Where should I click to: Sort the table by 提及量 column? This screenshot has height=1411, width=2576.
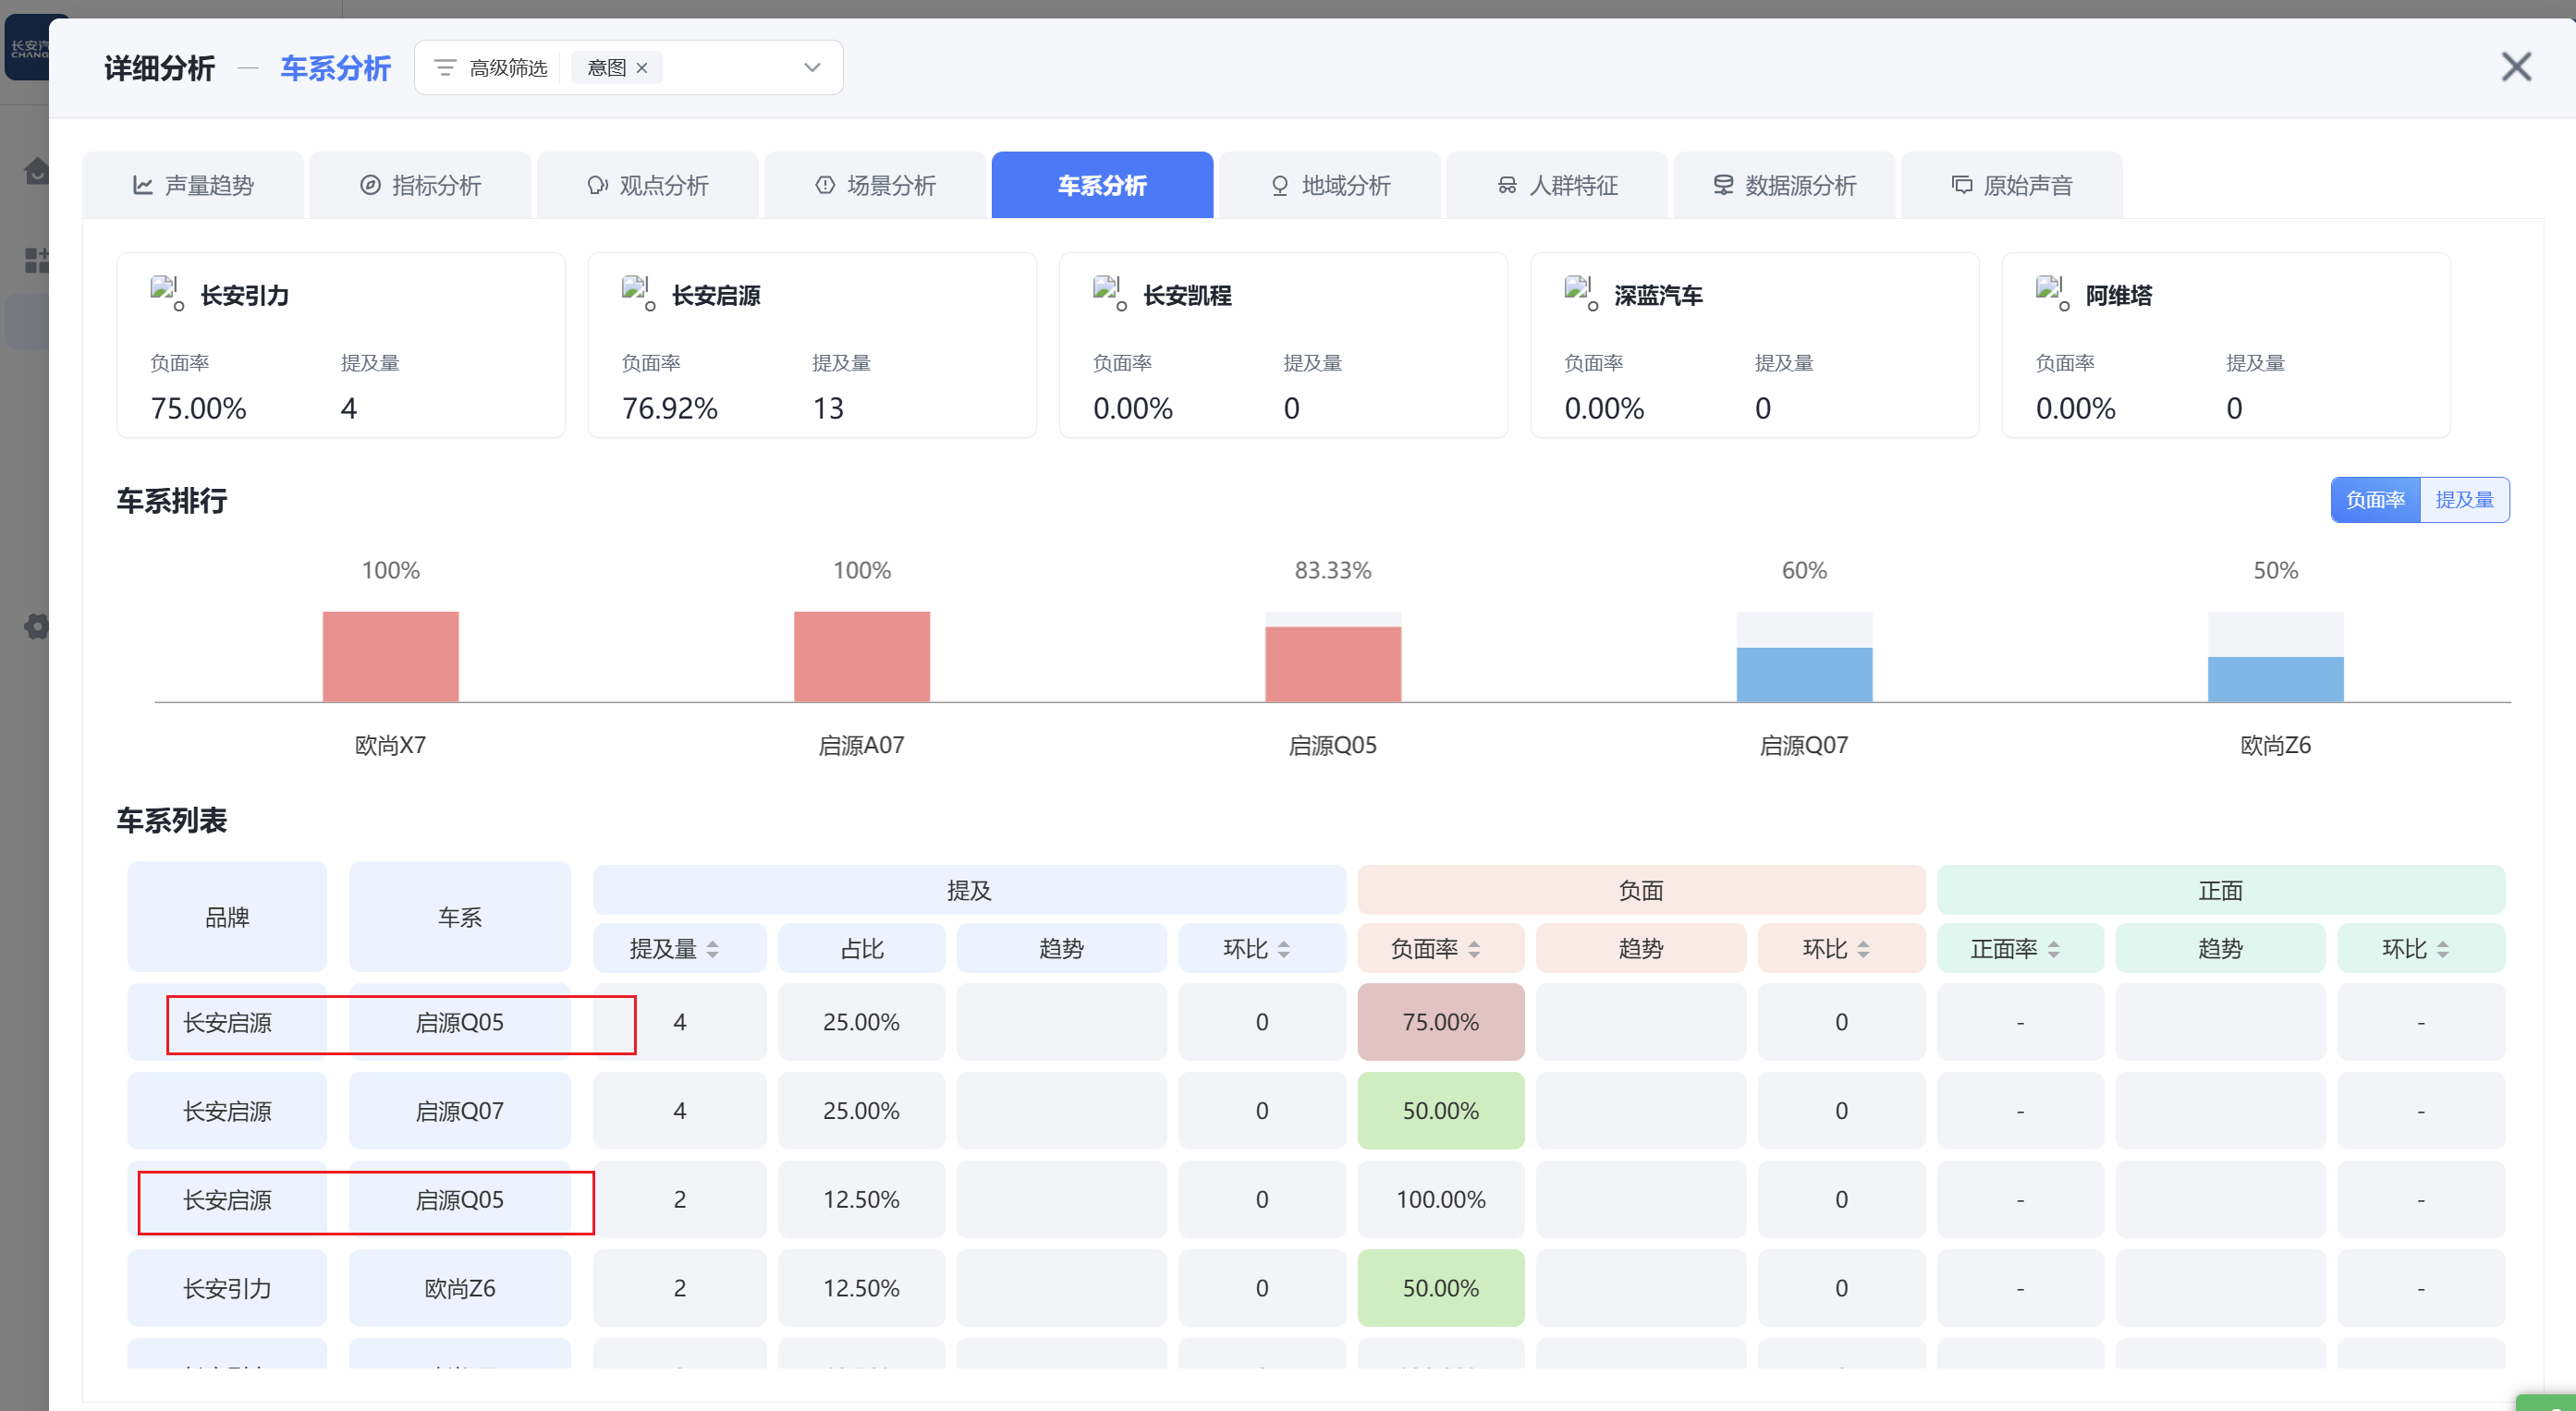click(712, 949)
